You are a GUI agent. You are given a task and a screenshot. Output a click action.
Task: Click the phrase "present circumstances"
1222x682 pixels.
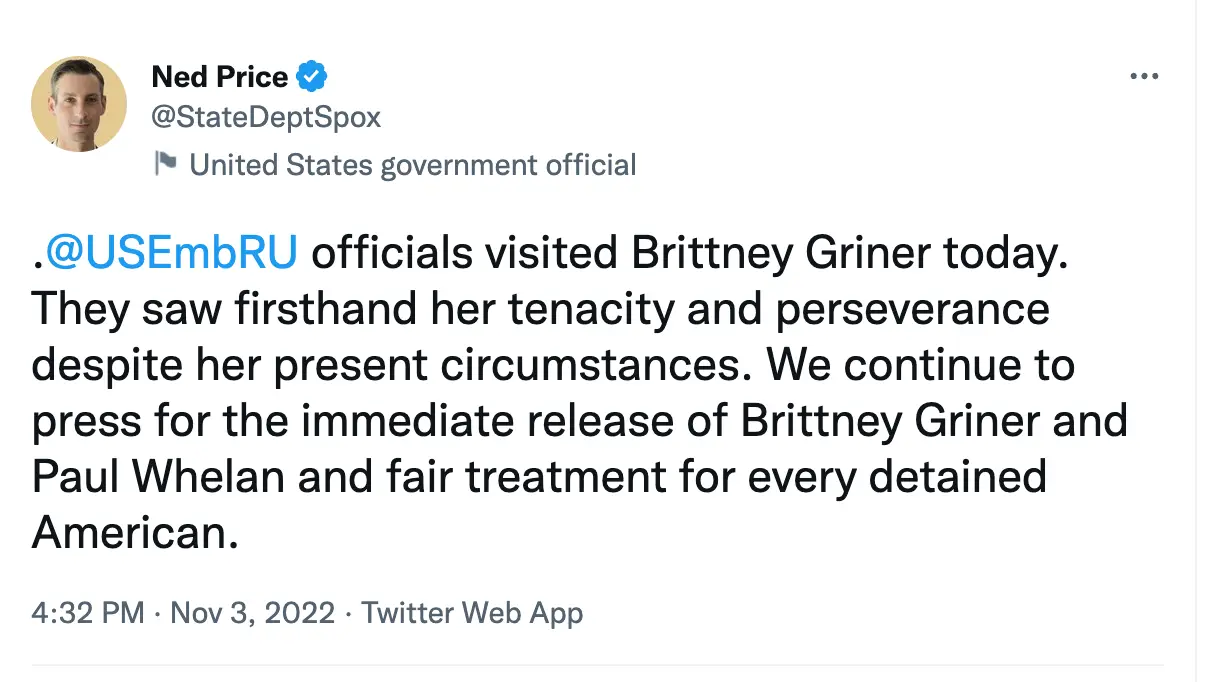518,366
